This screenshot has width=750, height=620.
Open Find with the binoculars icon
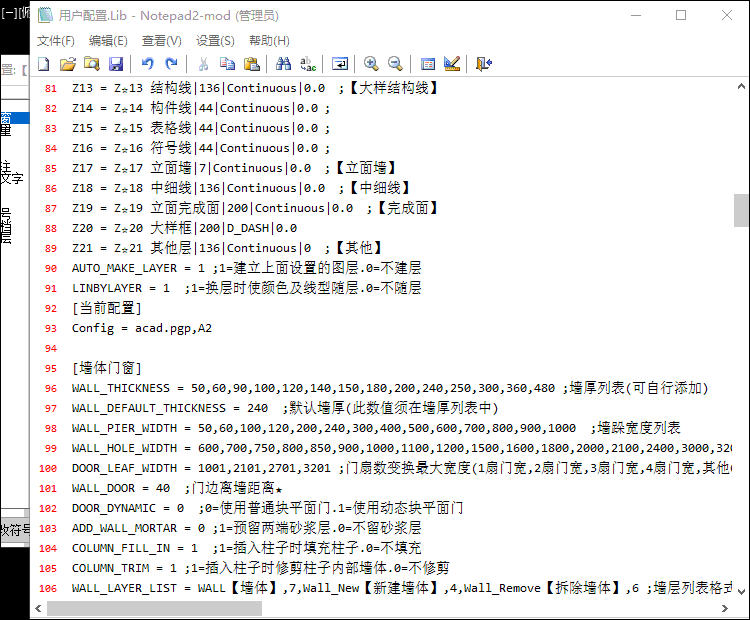pyautogui.click(x=283, y=64)
